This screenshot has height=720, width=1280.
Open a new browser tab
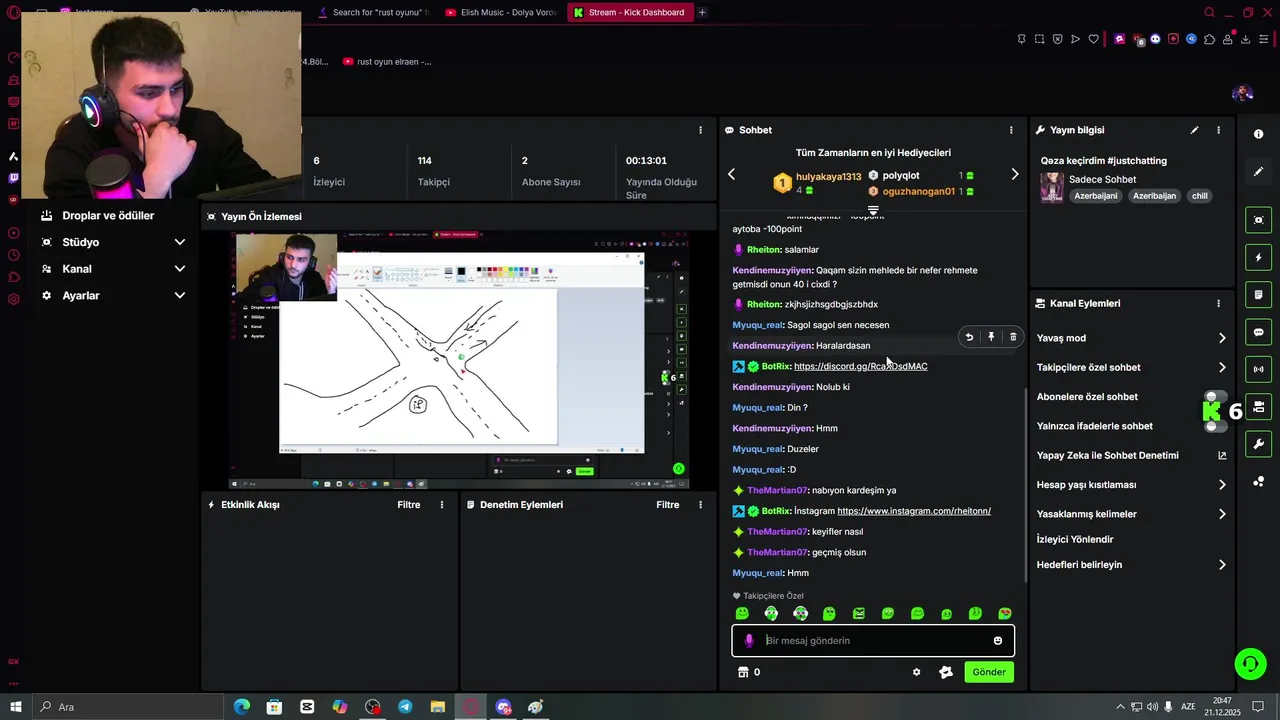tap(702, 12)
